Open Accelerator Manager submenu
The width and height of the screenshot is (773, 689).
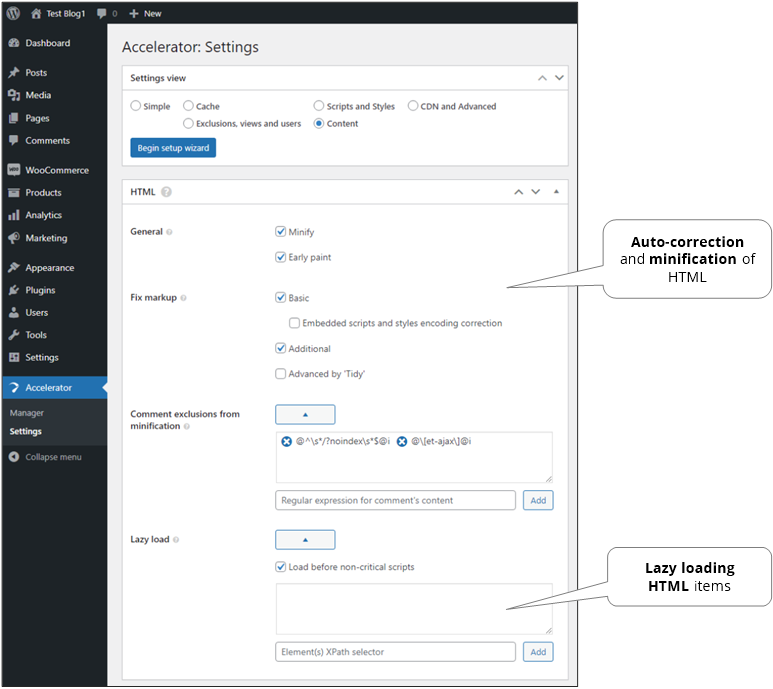point(27,413)
